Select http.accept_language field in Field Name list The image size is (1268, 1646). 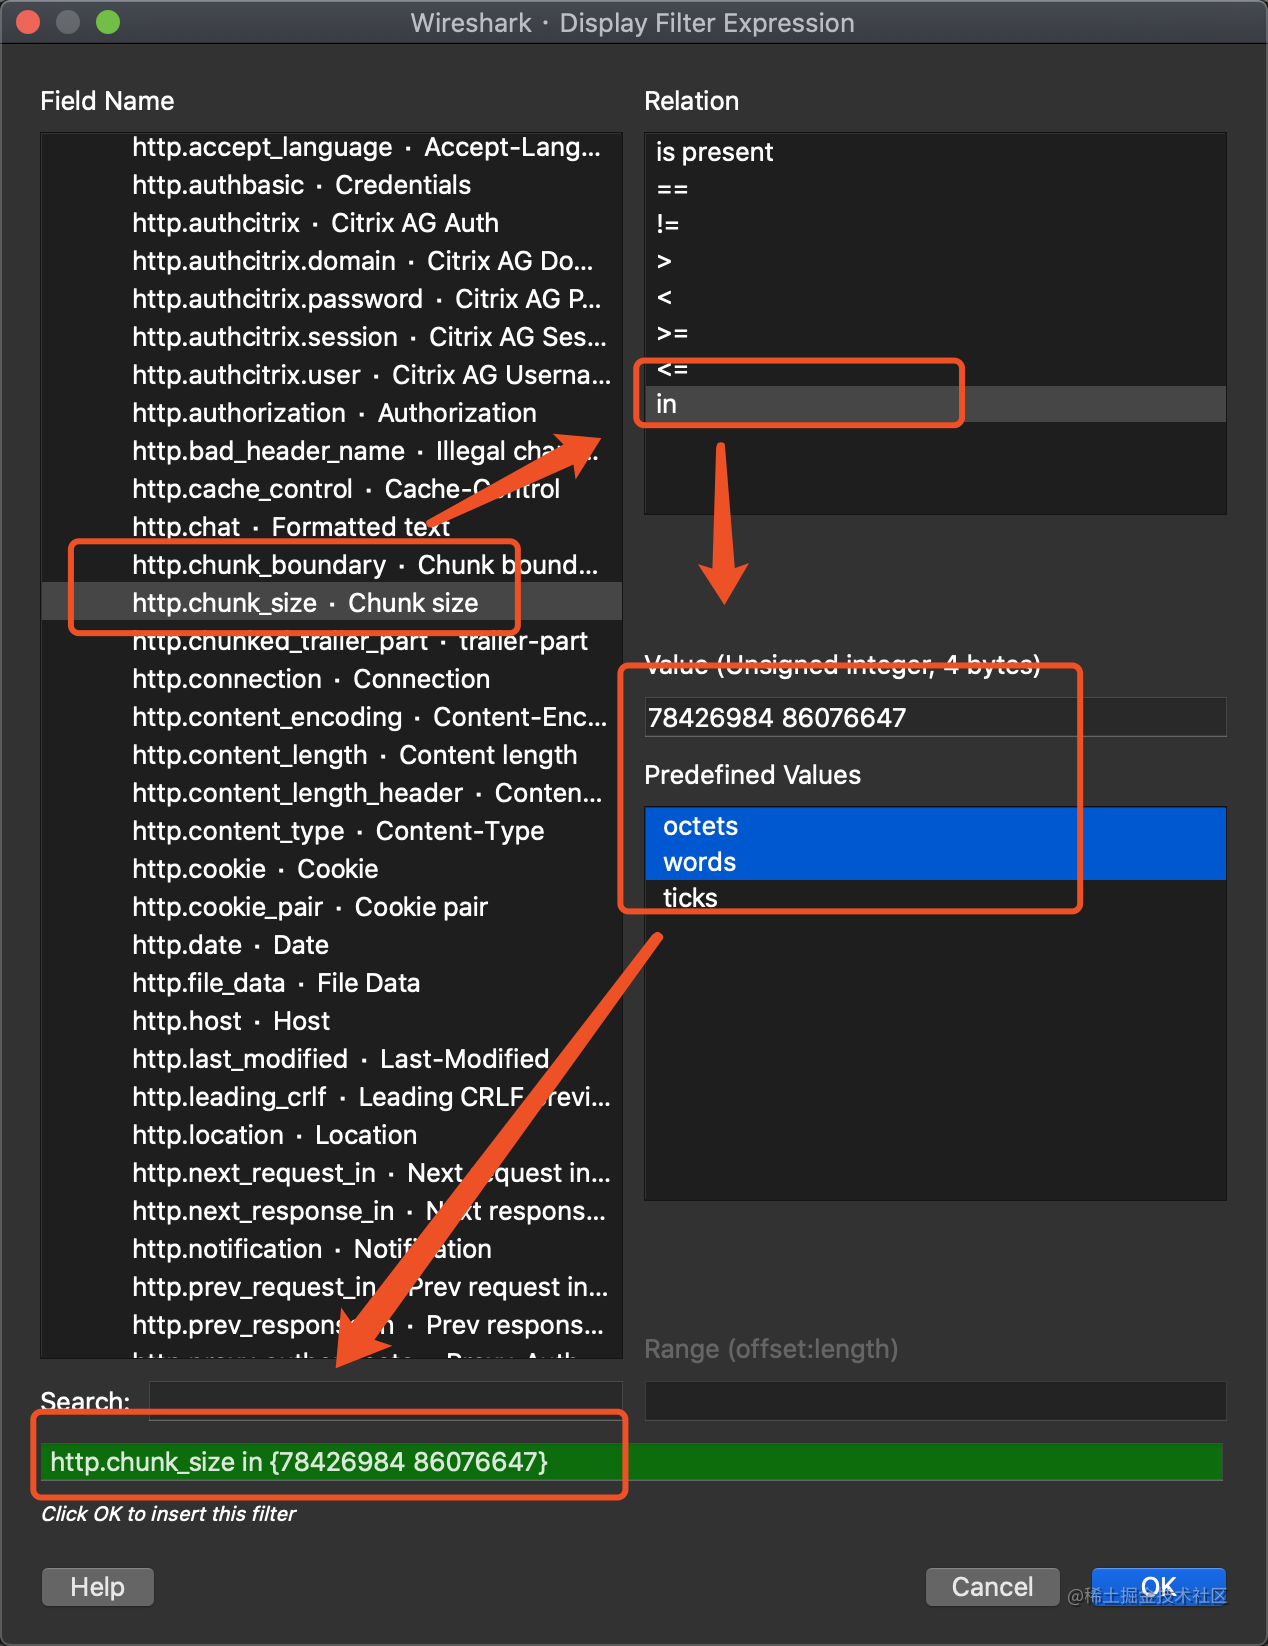point(331,147)
